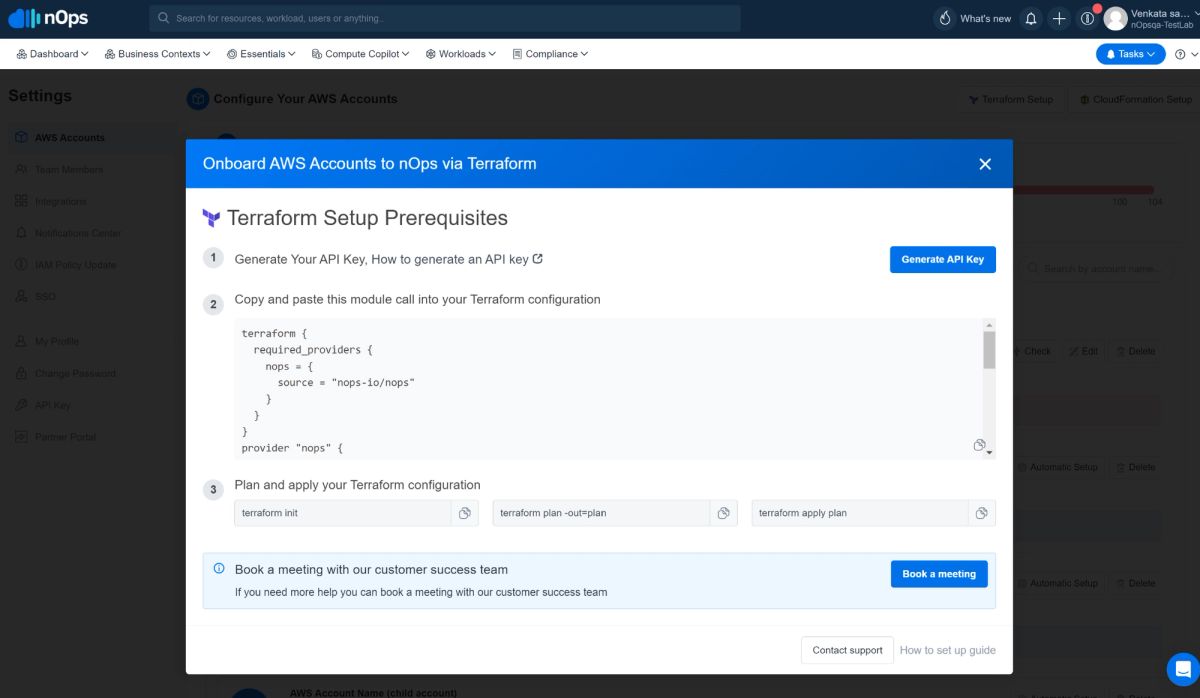Screen dimensions: 1200x698
Task: Click the Terraform Setup button behind dialog
Action: [x=1011, y=99]
